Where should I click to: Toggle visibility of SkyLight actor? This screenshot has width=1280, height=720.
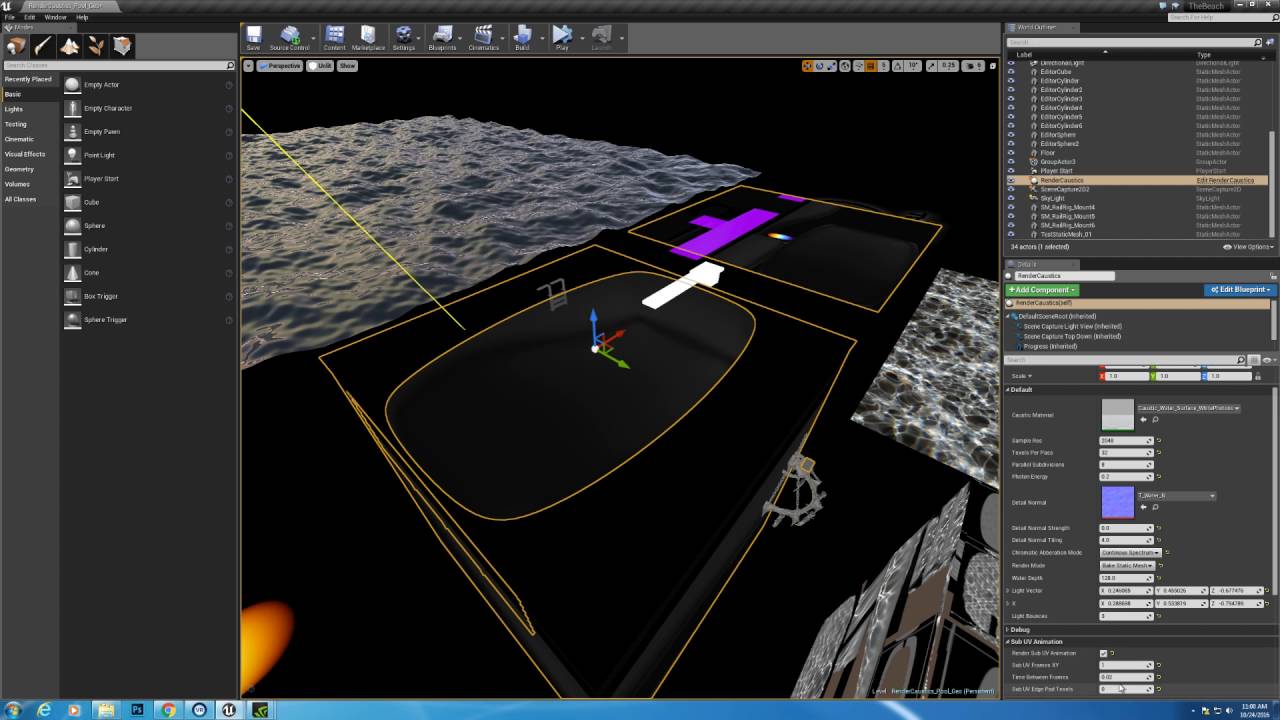coord(1011,198)
